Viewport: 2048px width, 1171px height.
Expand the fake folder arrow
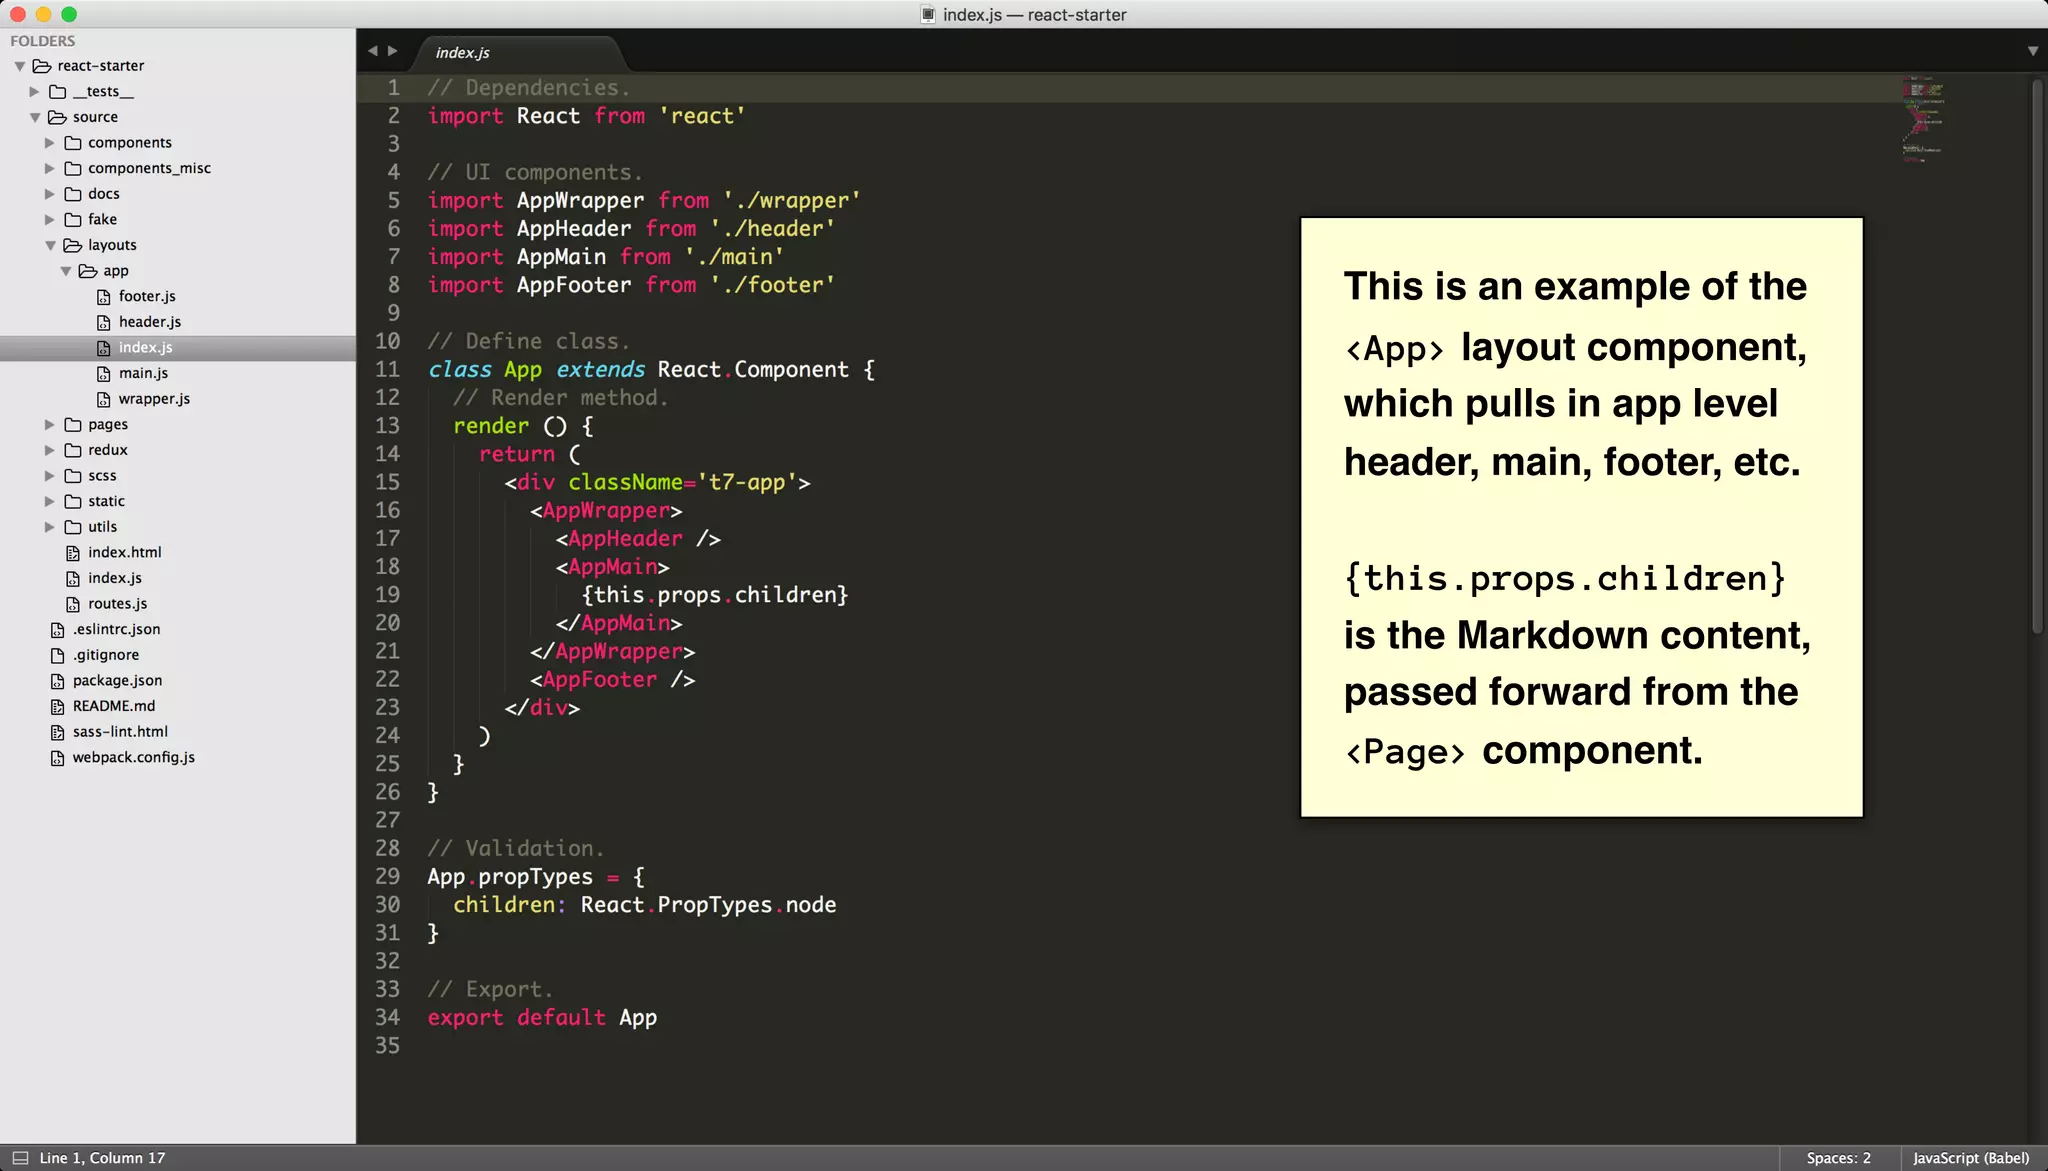(50, 220)
